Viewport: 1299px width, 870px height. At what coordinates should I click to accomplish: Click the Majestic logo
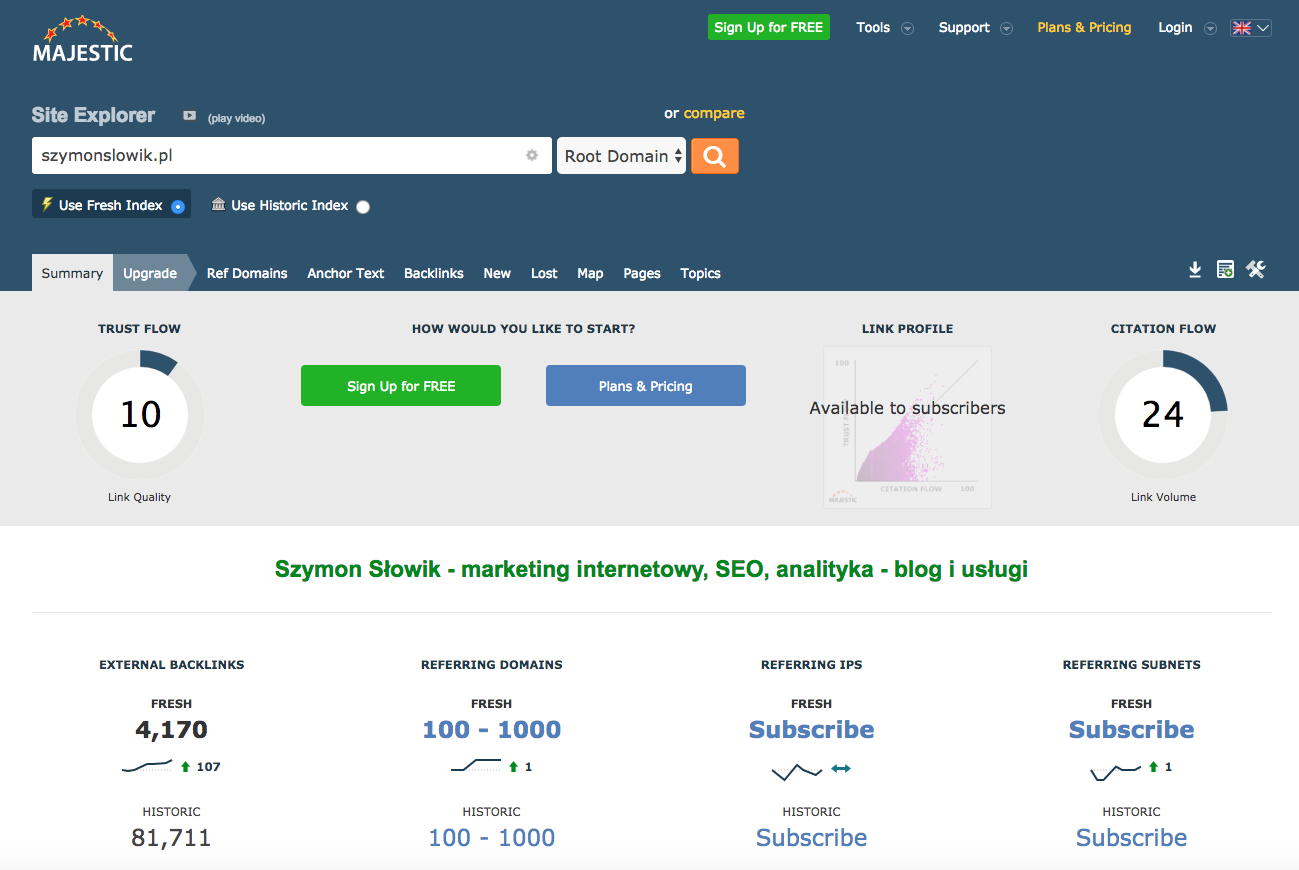(x=82, y=40)
